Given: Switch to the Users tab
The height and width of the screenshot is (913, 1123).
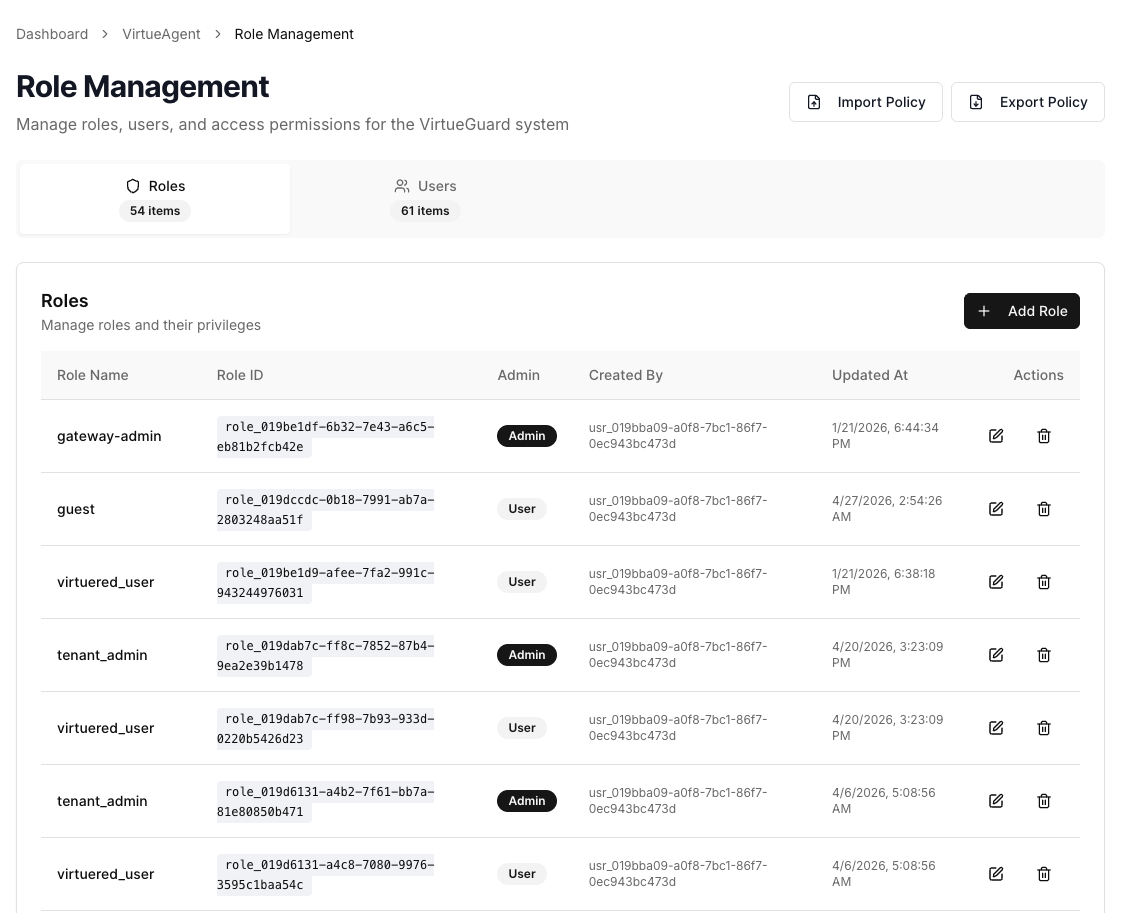Looking at the screenshot, I should tap(425, 198).
